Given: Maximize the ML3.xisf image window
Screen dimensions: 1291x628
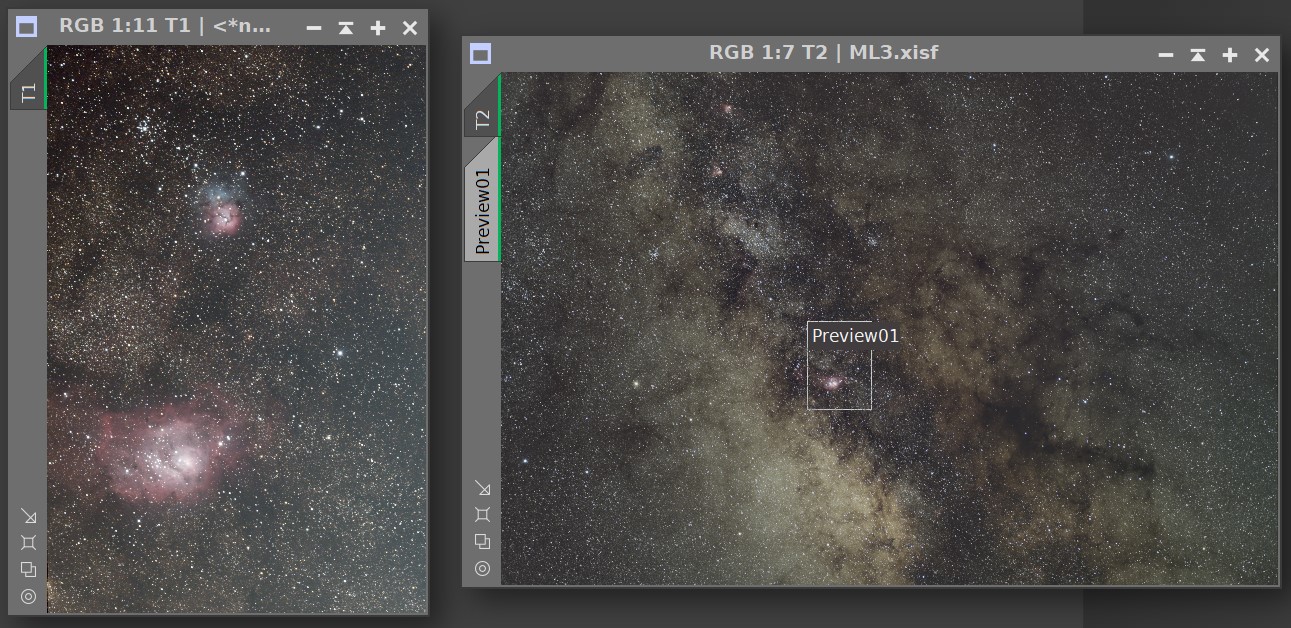Looking at the screenshot, I should 1229,55.
